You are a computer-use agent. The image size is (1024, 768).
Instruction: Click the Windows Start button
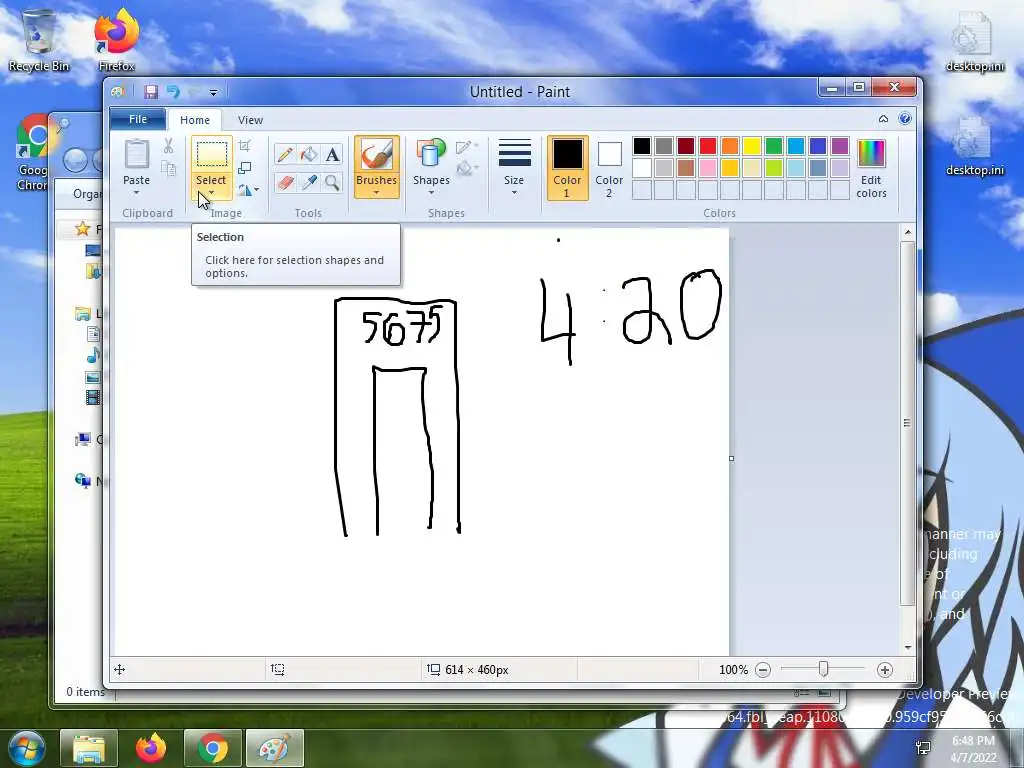click(27, 748)
